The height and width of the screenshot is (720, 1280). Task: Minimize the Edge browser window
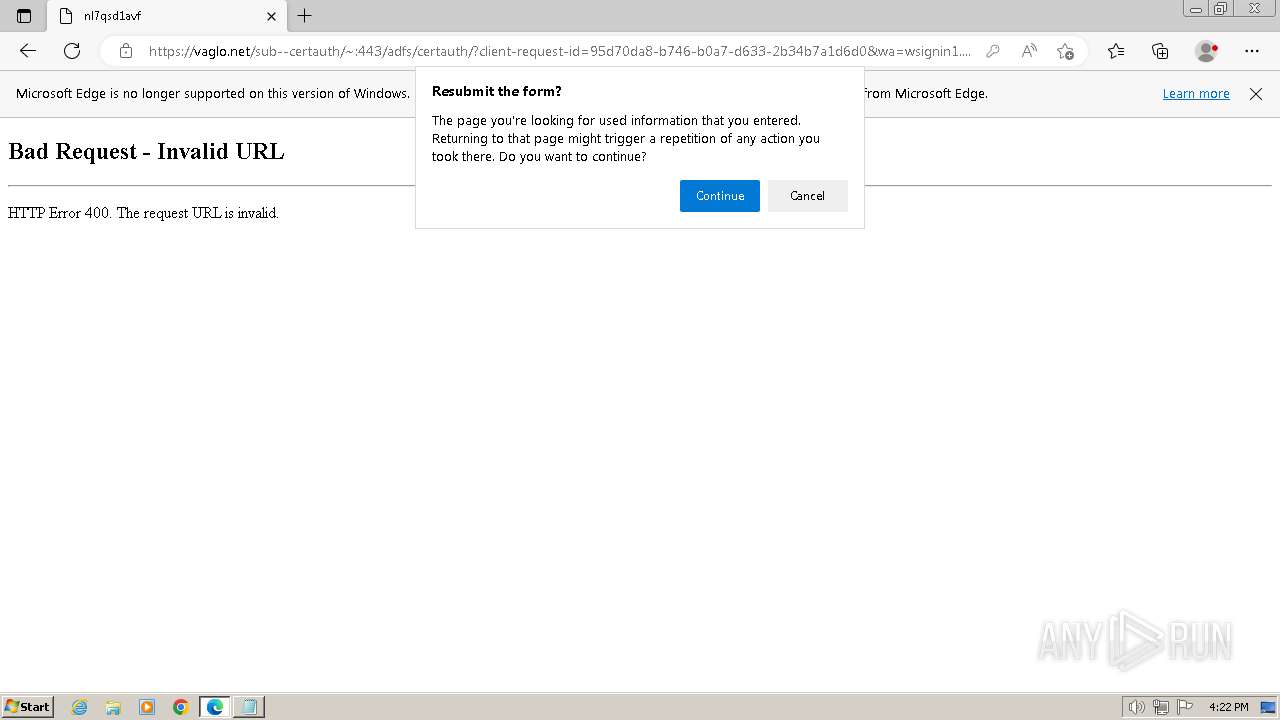point(1196,9)
